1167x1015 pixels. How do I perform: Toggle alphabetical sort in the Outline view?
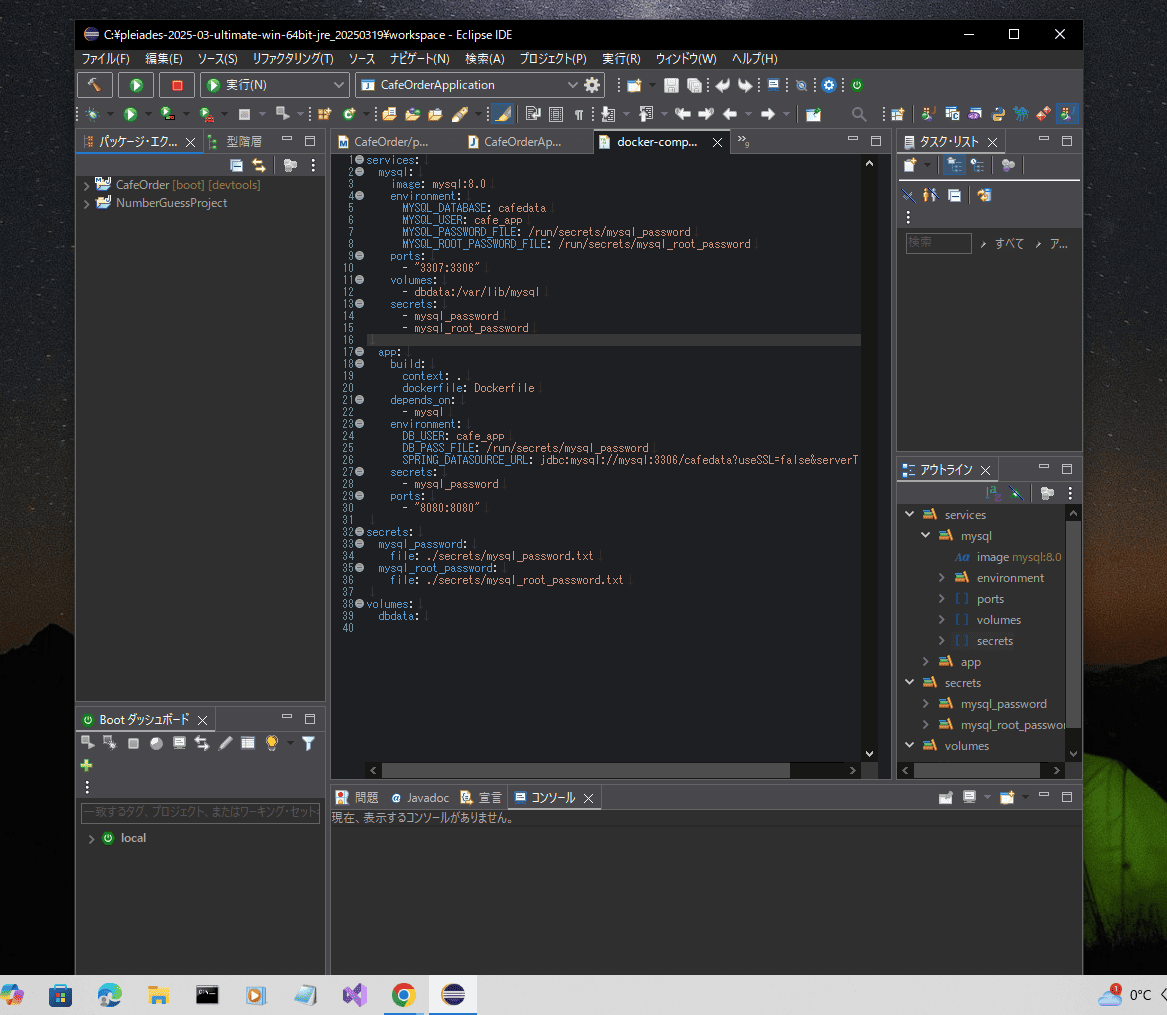pos(993,492)
